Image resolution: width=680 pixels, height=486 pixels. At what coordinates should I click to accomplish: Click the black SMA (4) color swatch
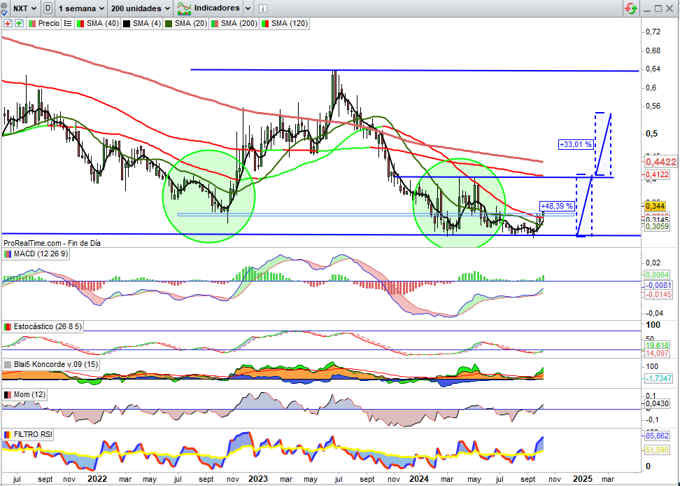[x=126, y=23]
